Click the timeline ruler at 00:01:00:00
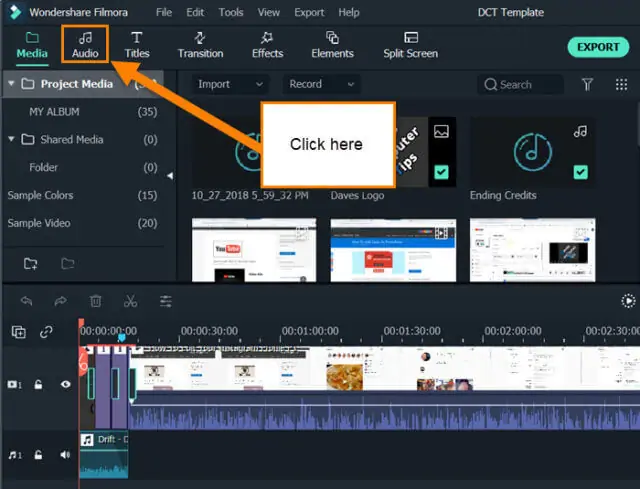Screen dimensions: 640x489 coord(310,331)
